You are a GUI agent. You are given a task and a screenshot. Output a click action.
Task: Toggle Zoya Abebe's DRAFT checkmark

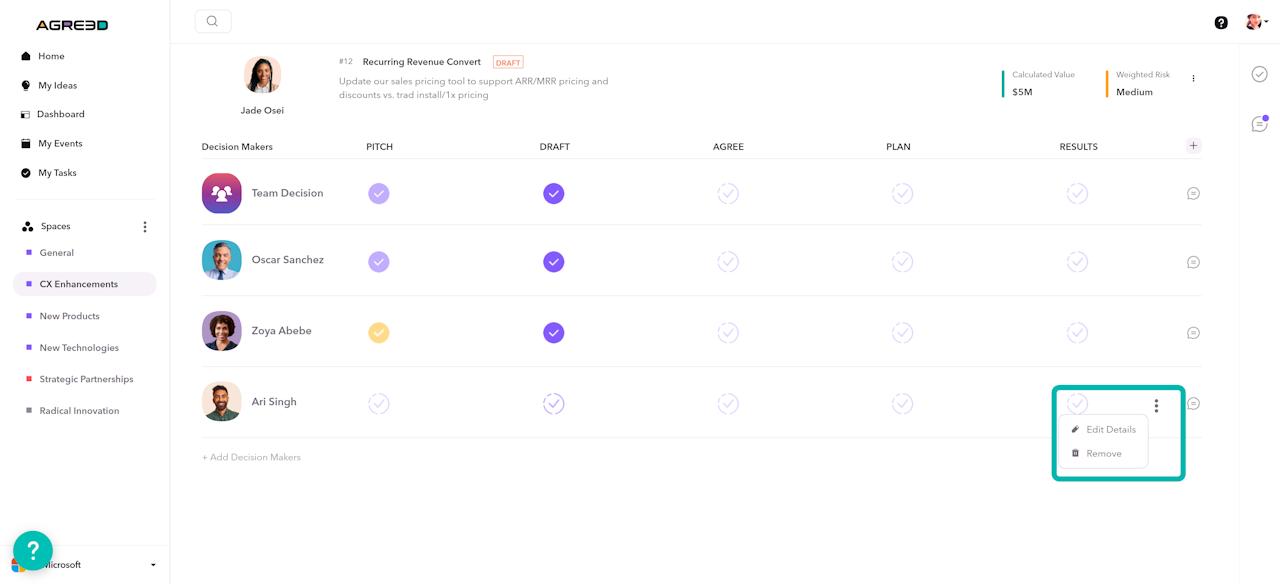pos(554,333)
